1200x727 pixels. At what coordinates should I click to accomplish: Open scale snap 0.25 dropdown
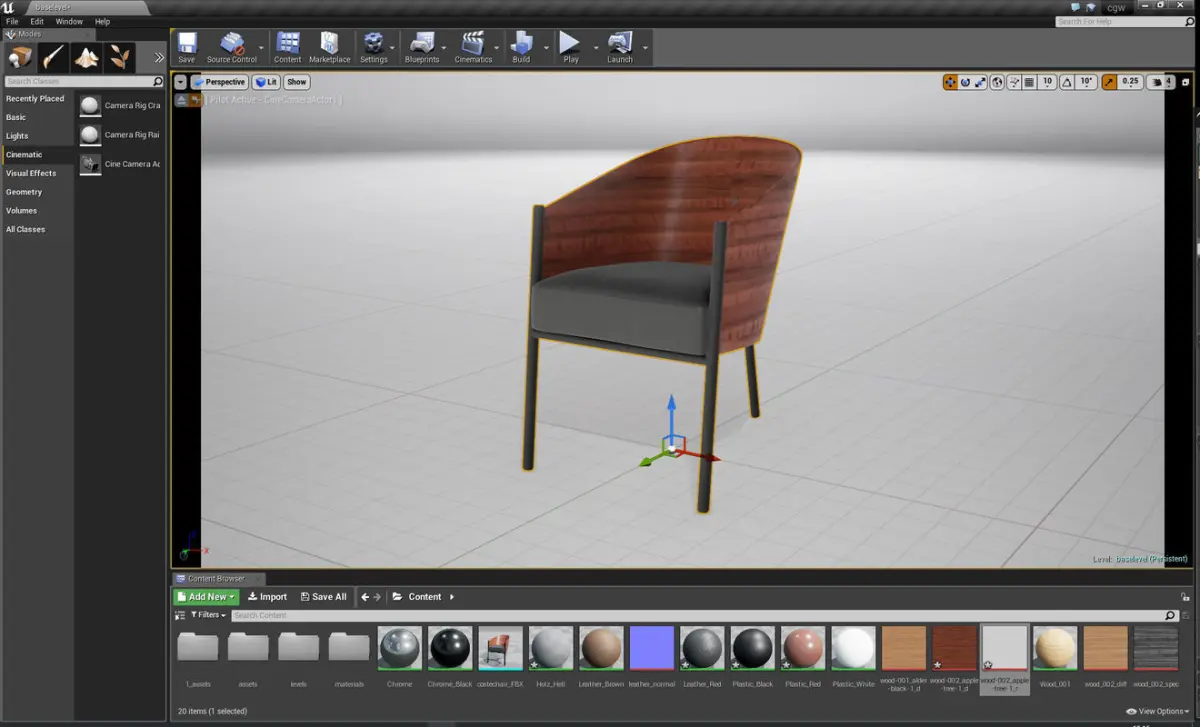pos(1131,82)
